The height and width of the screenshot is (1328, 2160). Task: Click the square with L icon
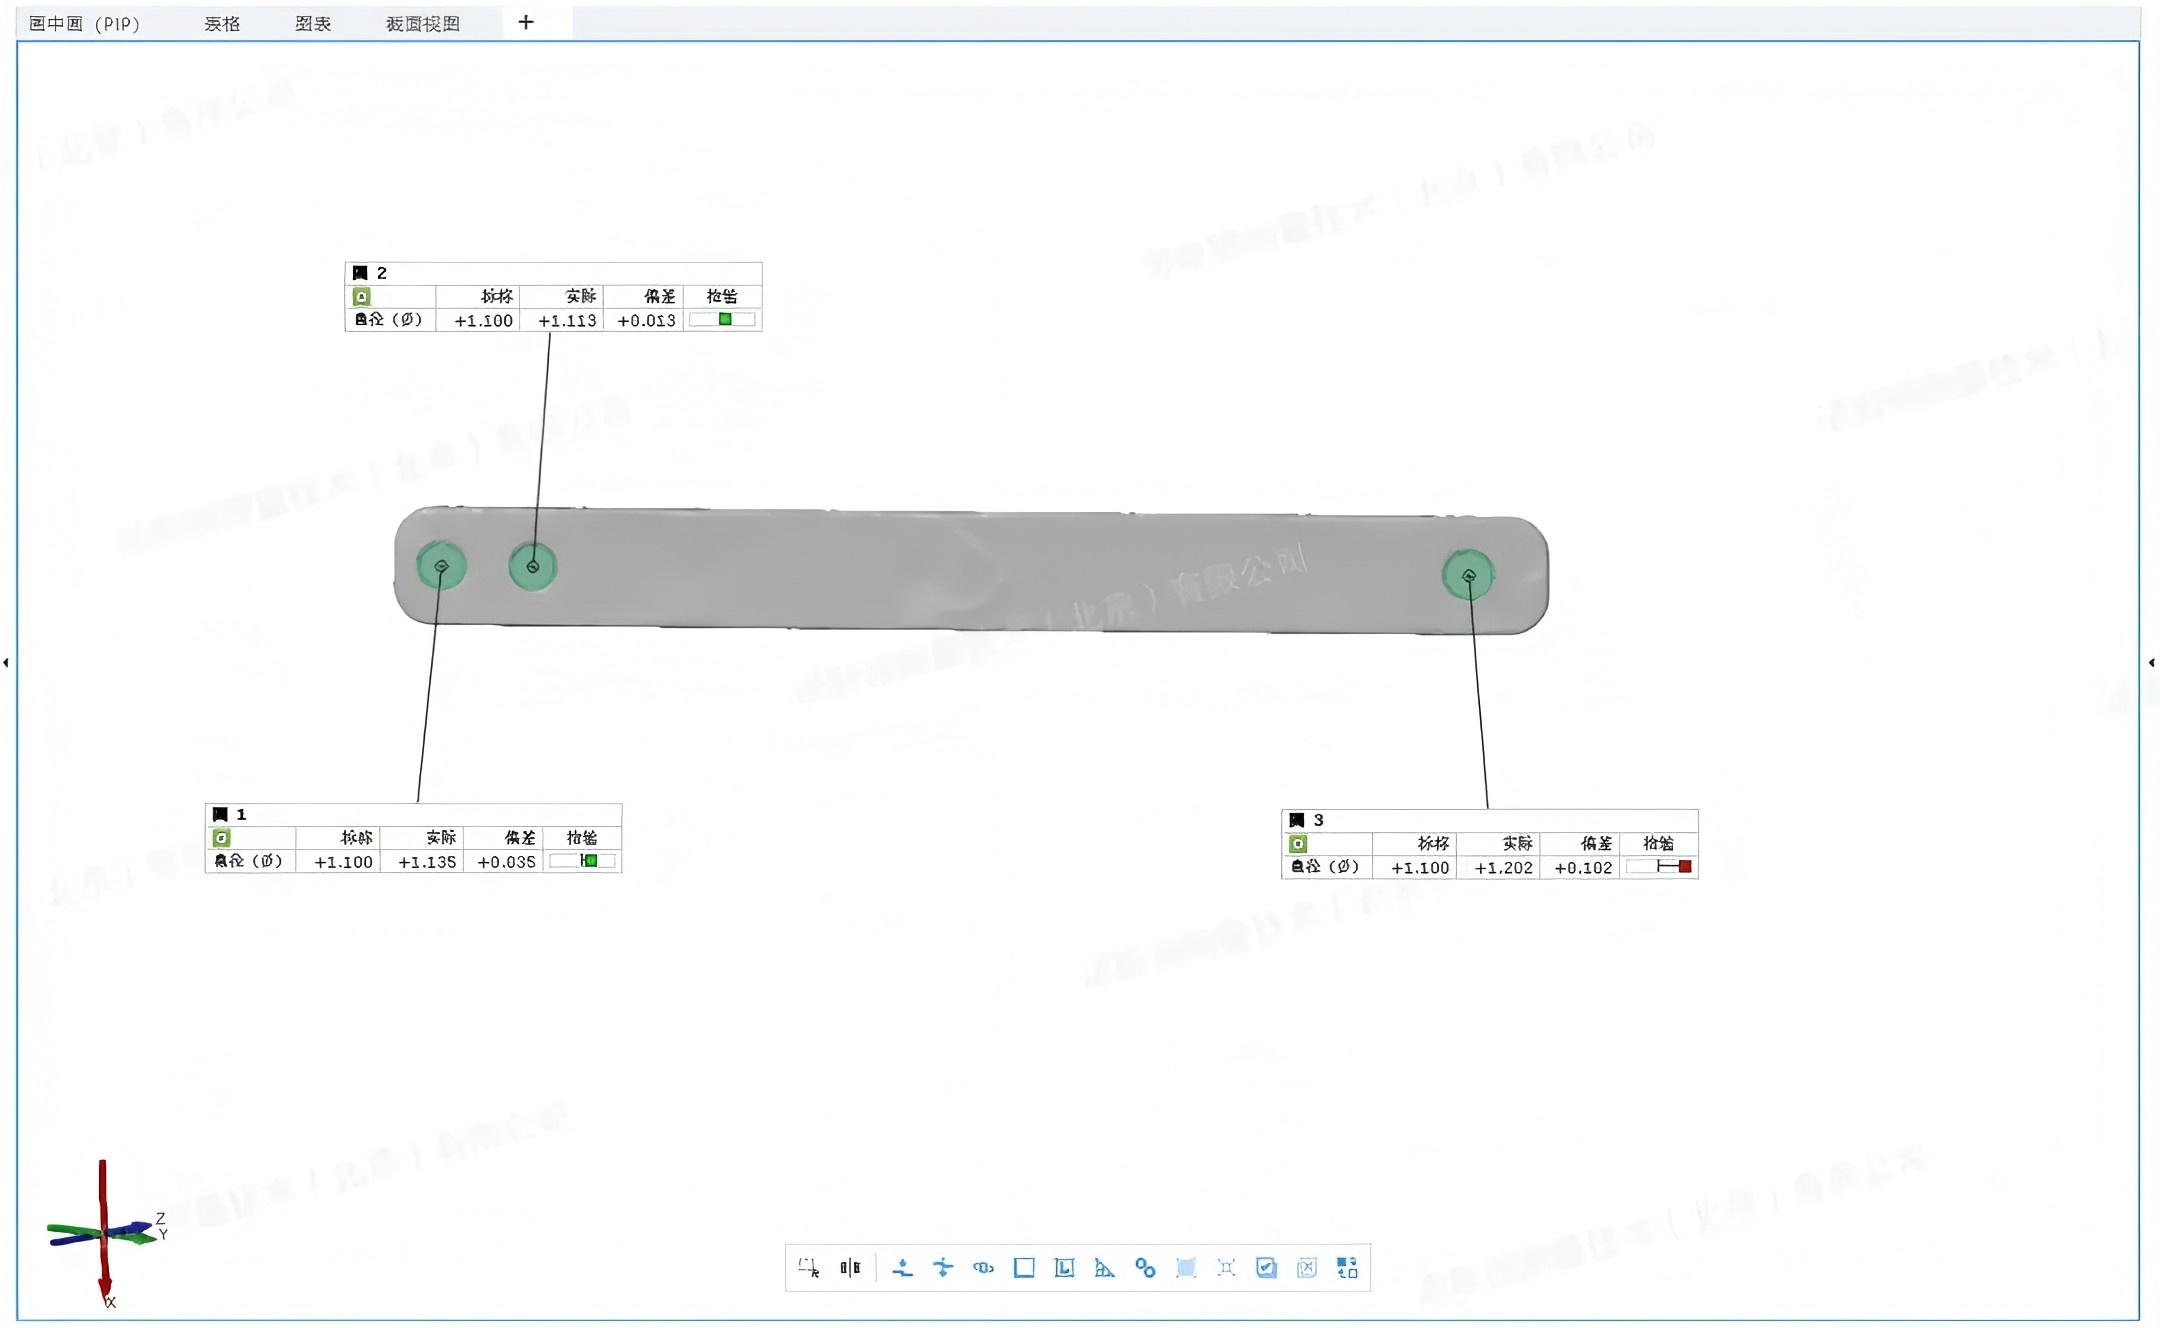[1064, 1268]
